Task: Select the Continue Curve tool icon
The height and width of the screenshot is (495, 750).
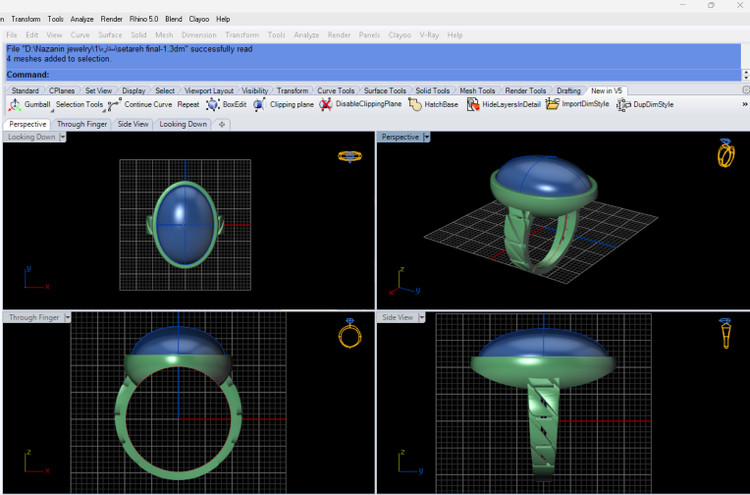Action: 115,105
